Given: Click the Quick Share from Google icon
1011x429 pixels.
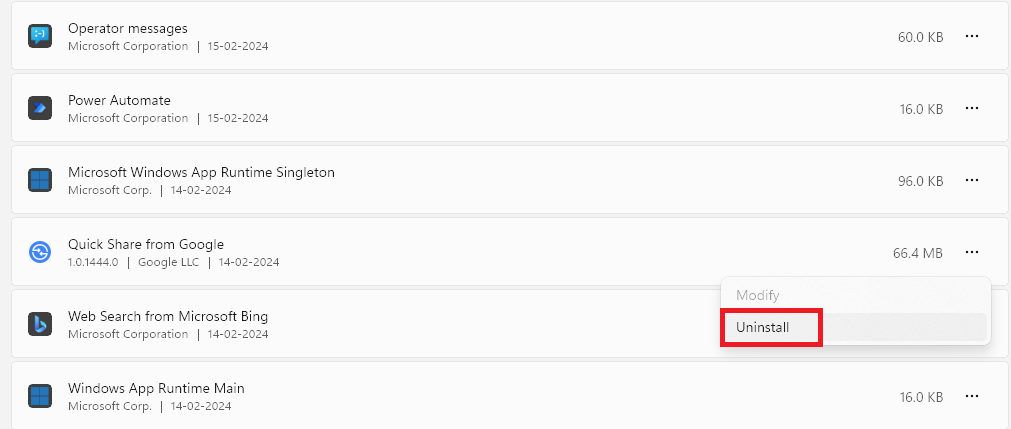Looking at the screenshot, I should [x=40, y=253].
